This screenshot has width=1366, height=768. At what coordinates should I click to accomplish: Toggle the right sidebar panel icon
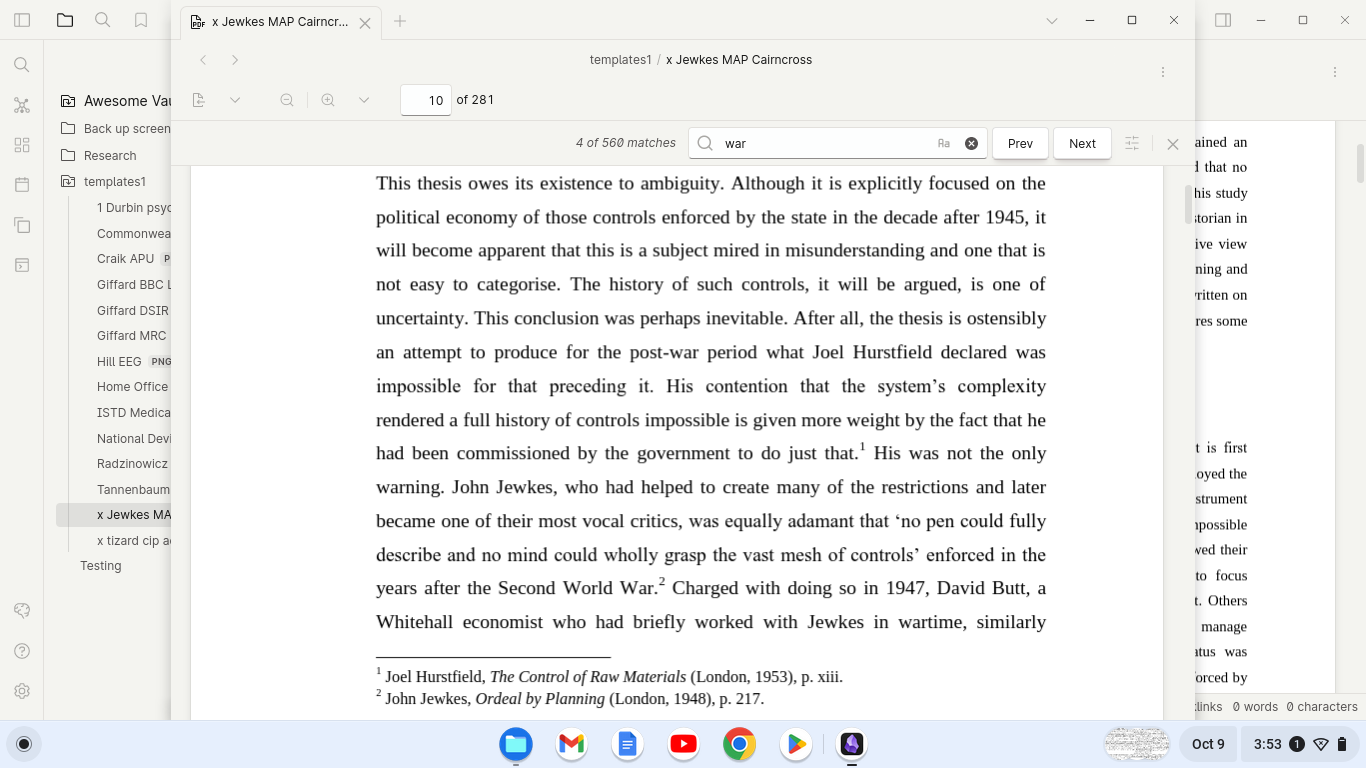click(x=1223, y=20)
